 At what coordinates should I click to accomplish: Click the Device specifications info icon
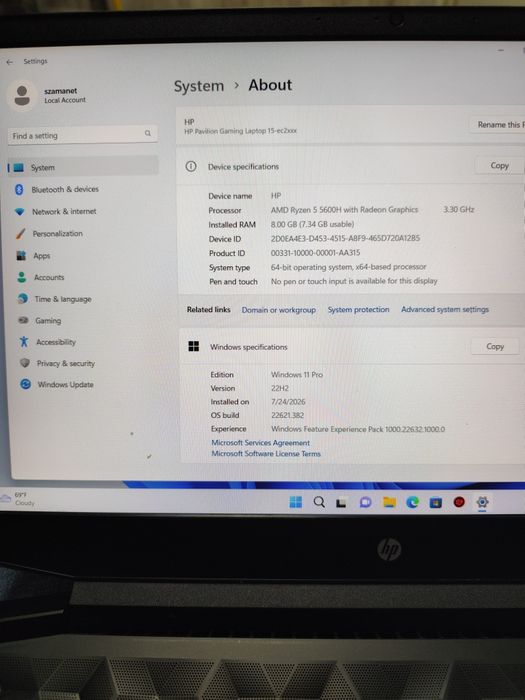191,167
